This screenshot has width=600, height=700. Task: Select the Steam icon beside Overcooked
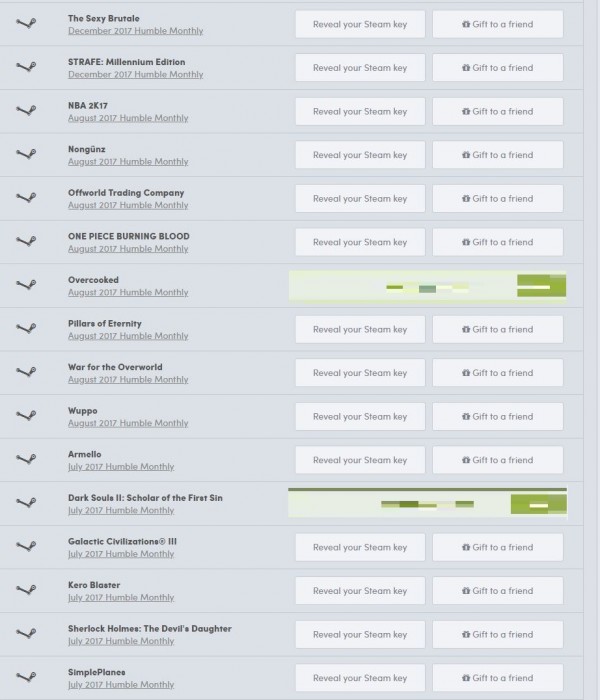(26, 284)
